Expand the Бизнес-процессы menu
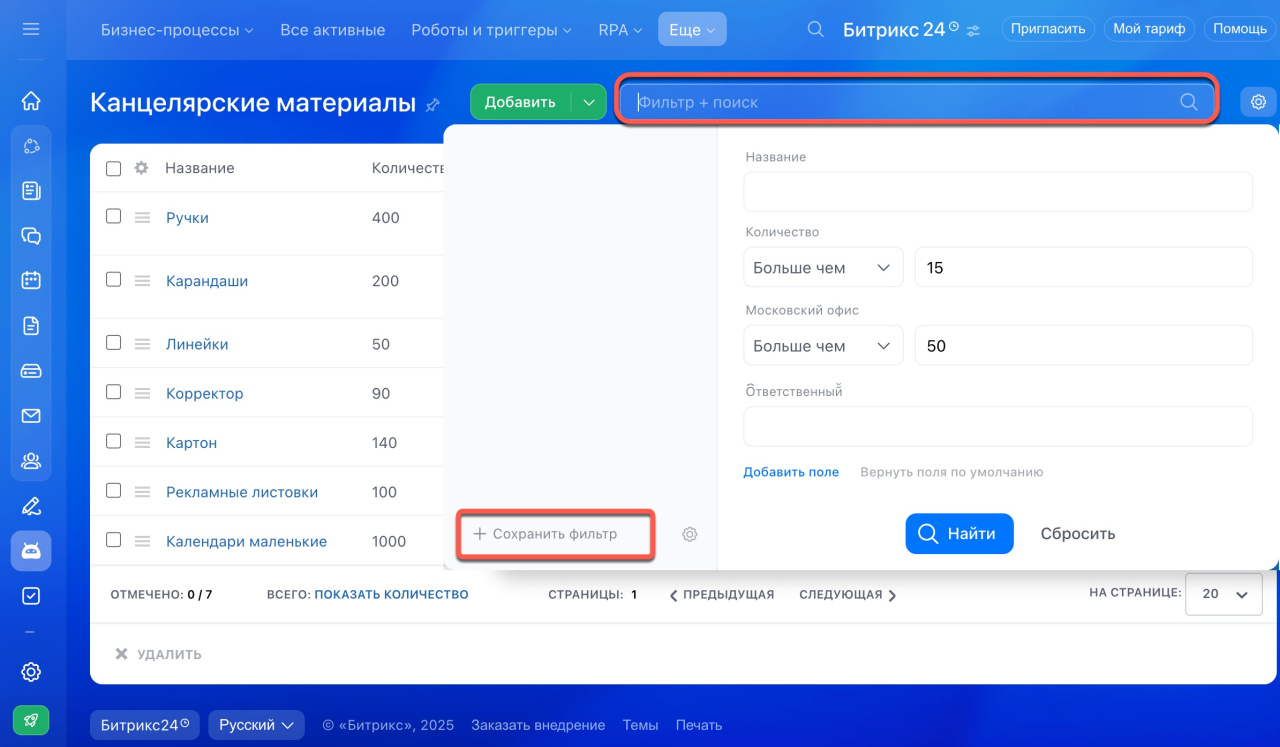This screenshot has height=747, width=1280. (x=177, y=30)
